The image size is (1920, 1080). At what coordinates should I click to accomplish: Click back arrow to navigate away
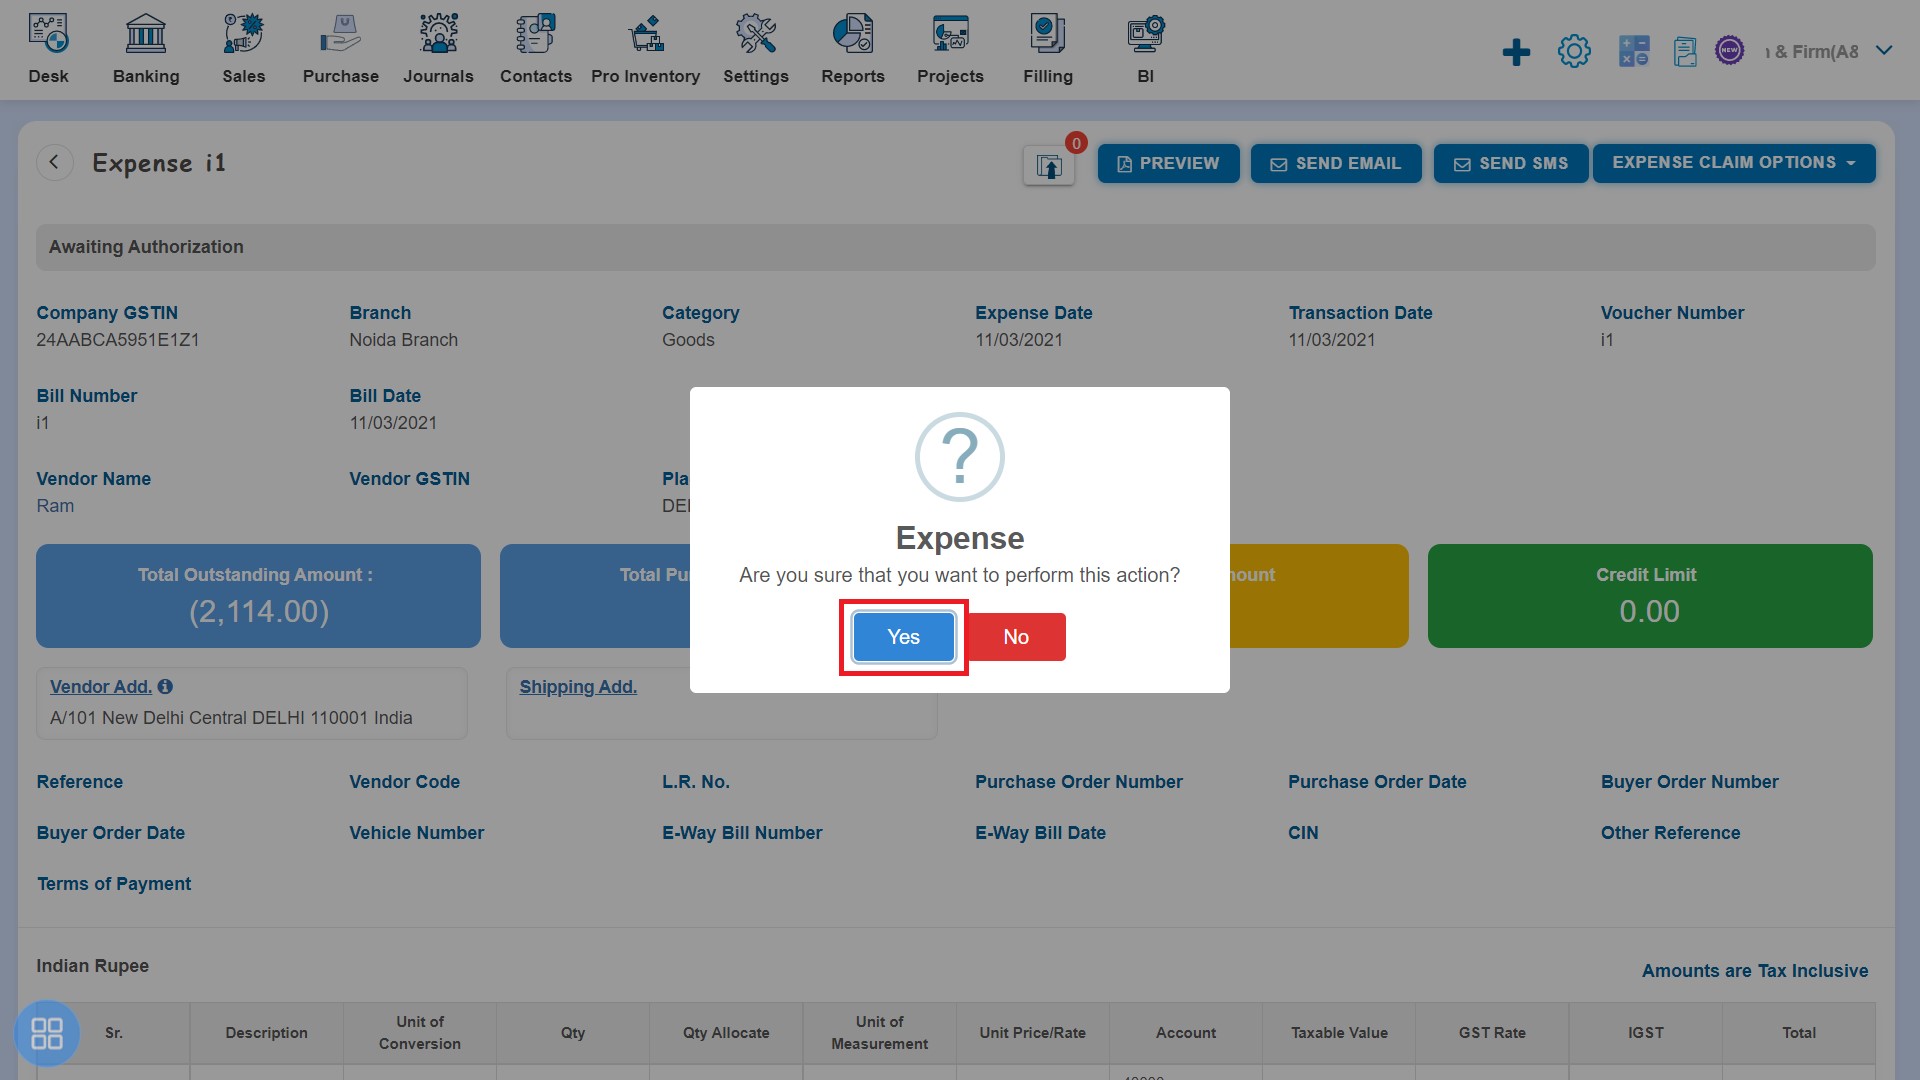pyautogui.click(x=53, y=161)
